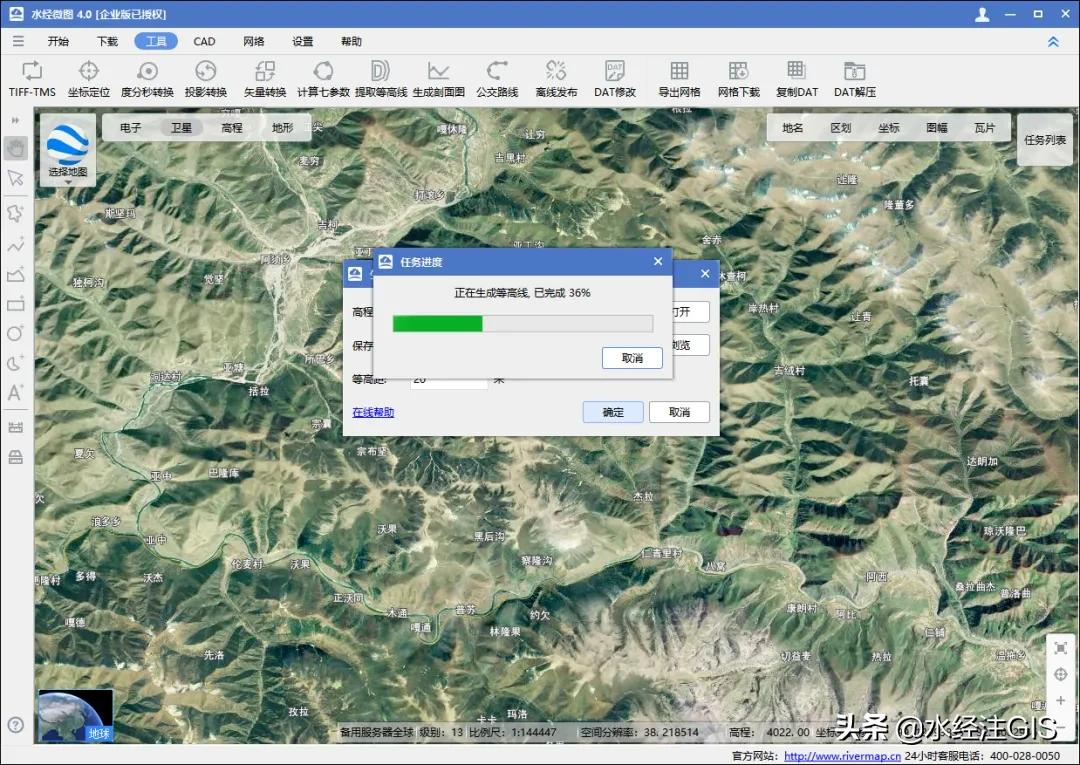
Task: Click the hamburger menu icon
Action: [x=18, y=41]
